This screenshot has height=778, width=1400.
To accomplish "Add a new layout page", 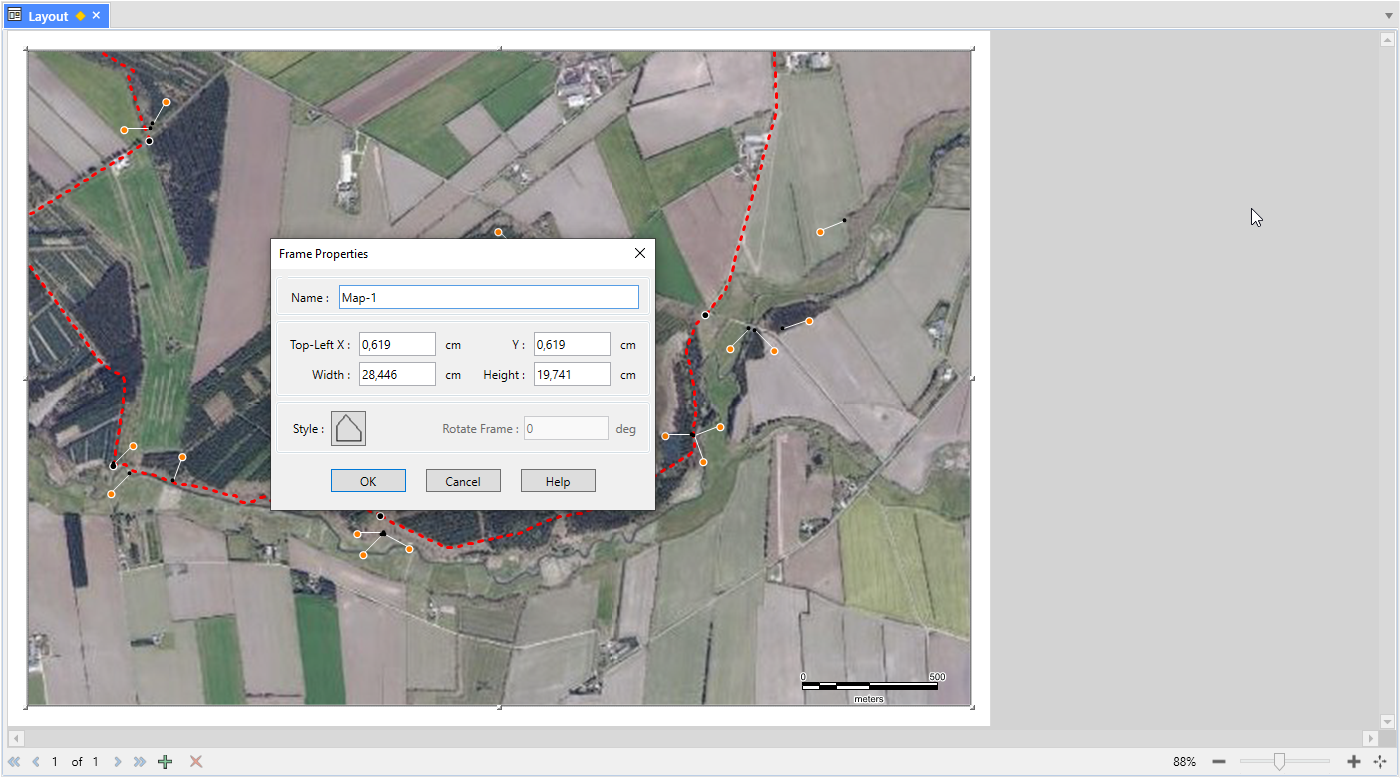I will [164, 761].
